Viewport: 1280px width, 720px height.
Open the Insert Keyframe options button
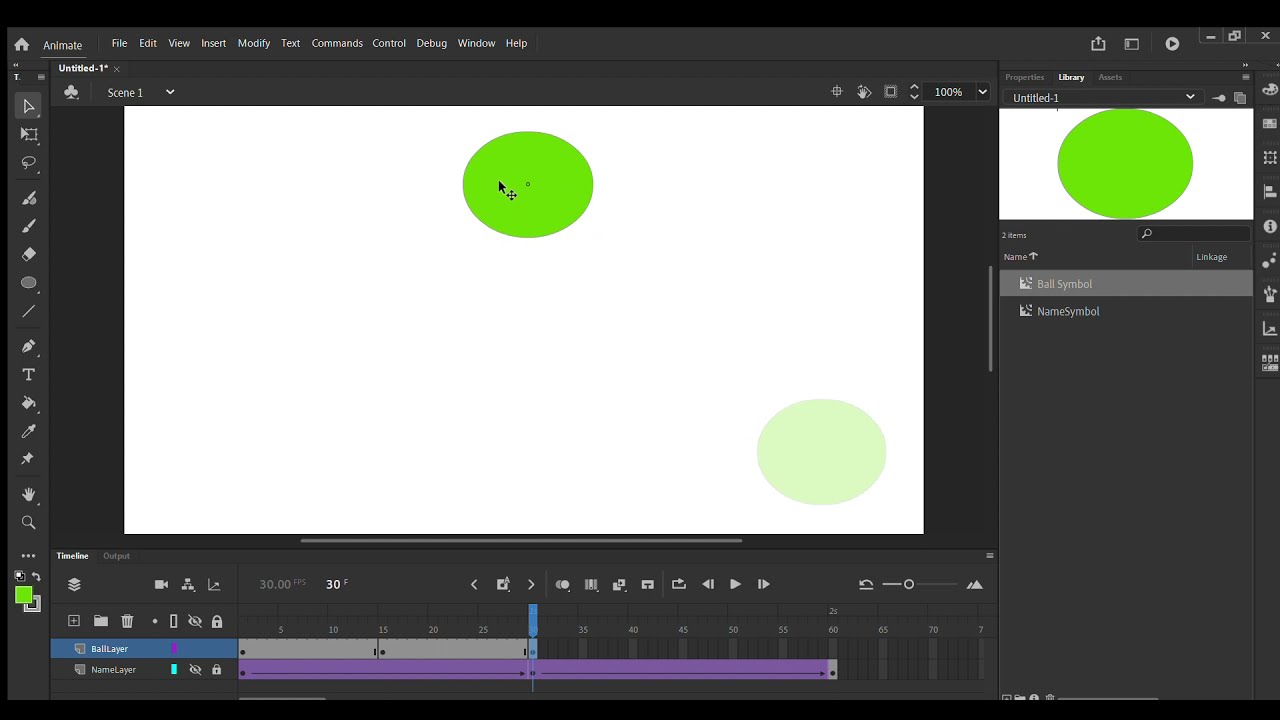click(503, 585)
